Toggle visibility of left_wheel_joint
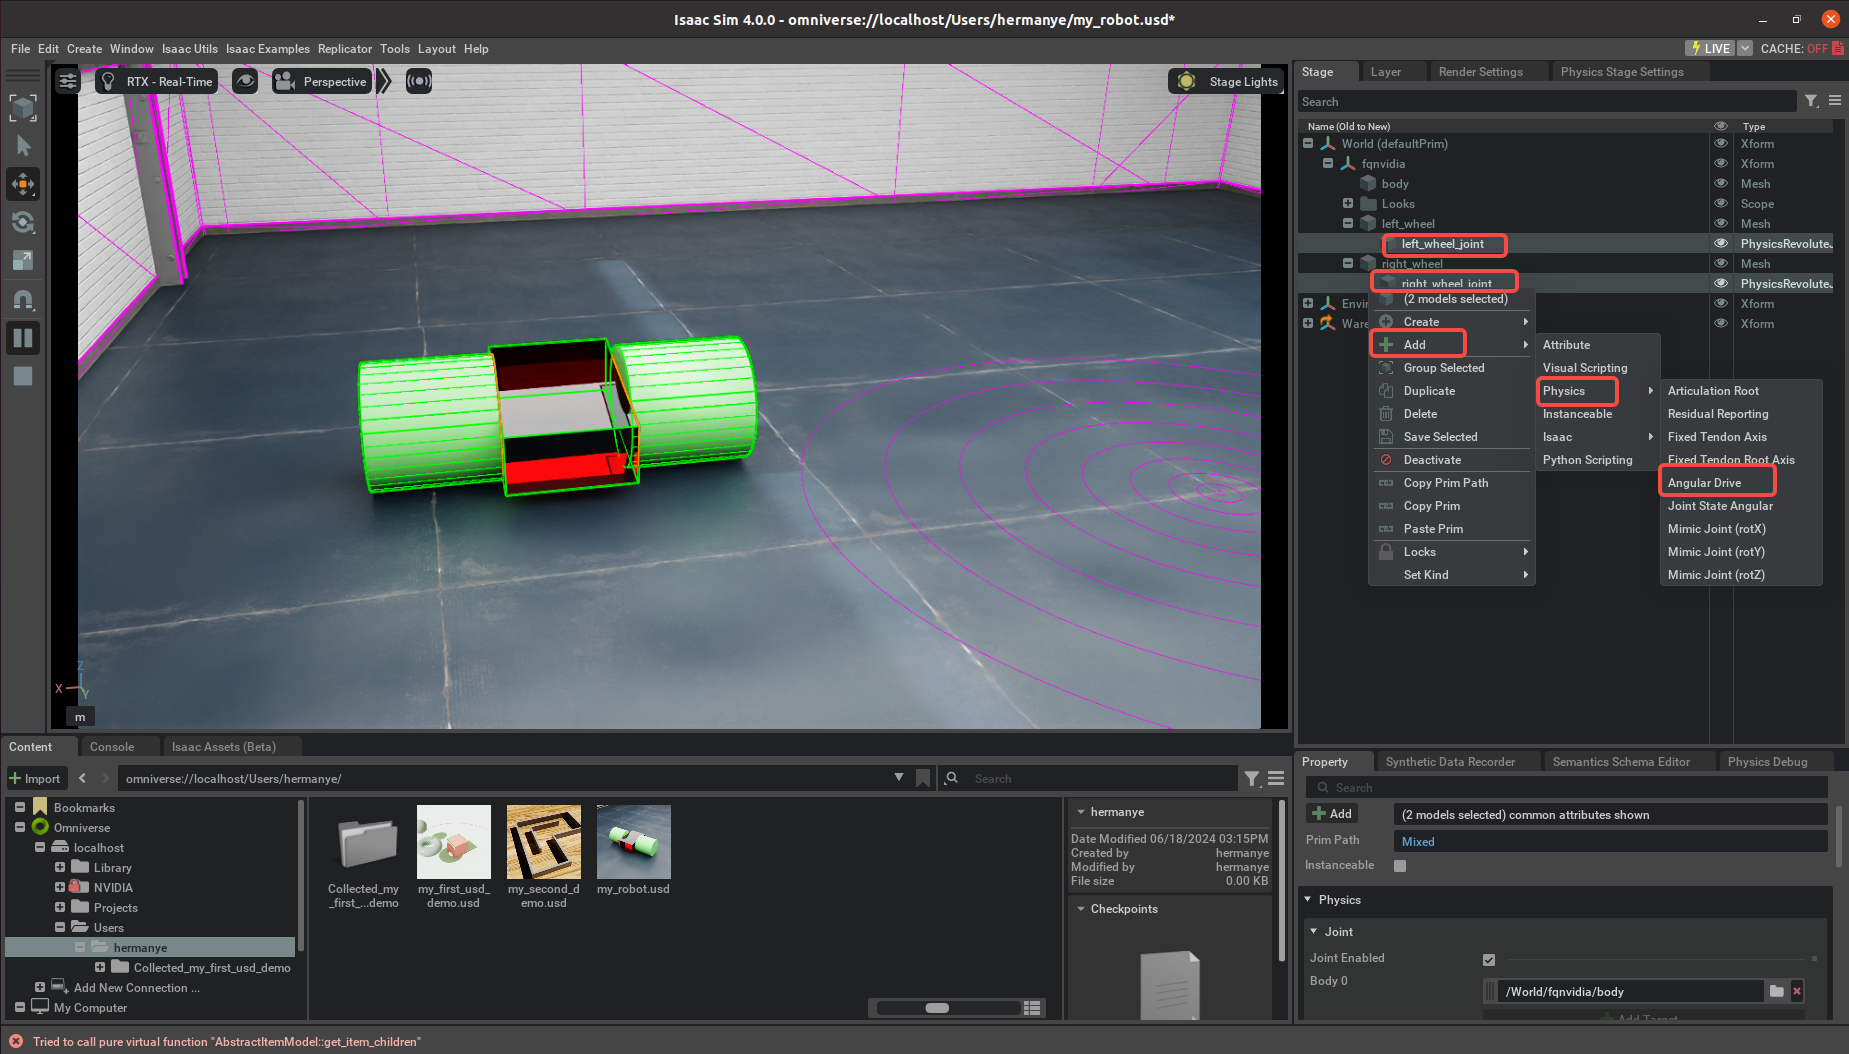 pyautogui.click(x=1721, y=244)
